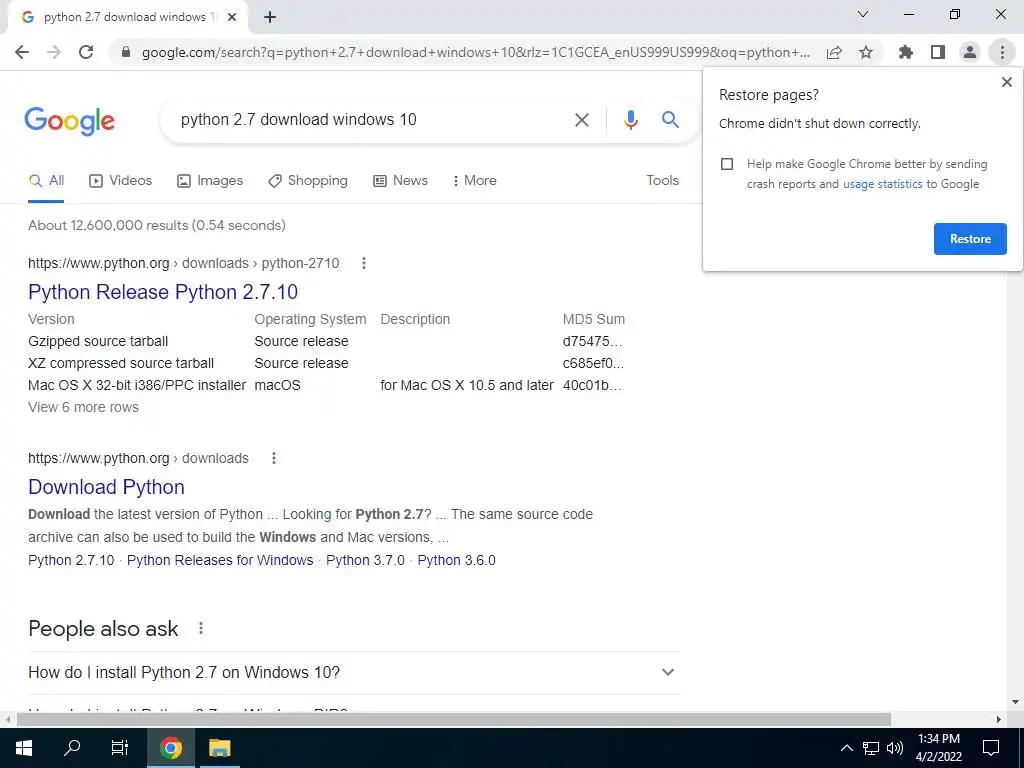
Task: Switch to the News tab
Action: click(400, 181)
